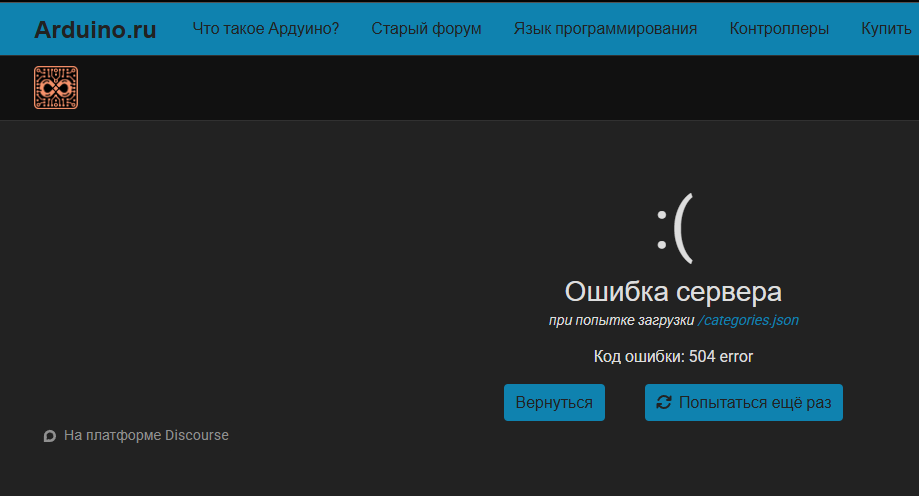Open the 'Контроллеры' menu item
The width and height of the screenshot is (919, 496).
click(779, 28)
